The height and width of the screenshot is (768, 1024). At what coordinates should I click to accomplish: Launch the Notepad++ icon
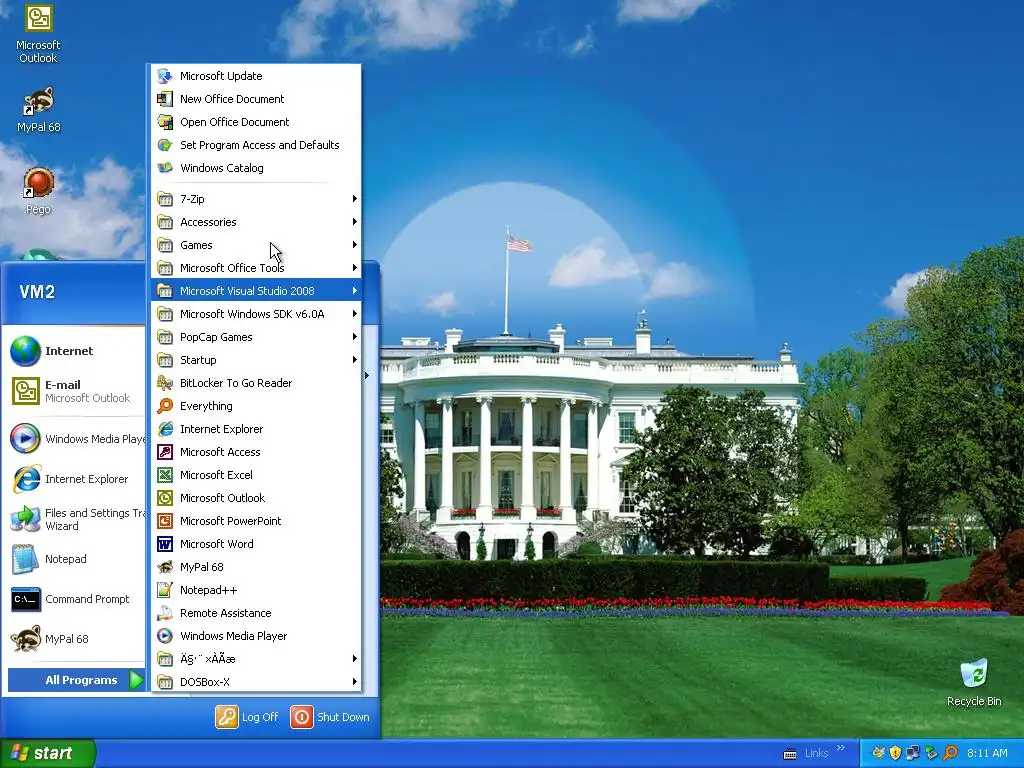coord(165,590)
